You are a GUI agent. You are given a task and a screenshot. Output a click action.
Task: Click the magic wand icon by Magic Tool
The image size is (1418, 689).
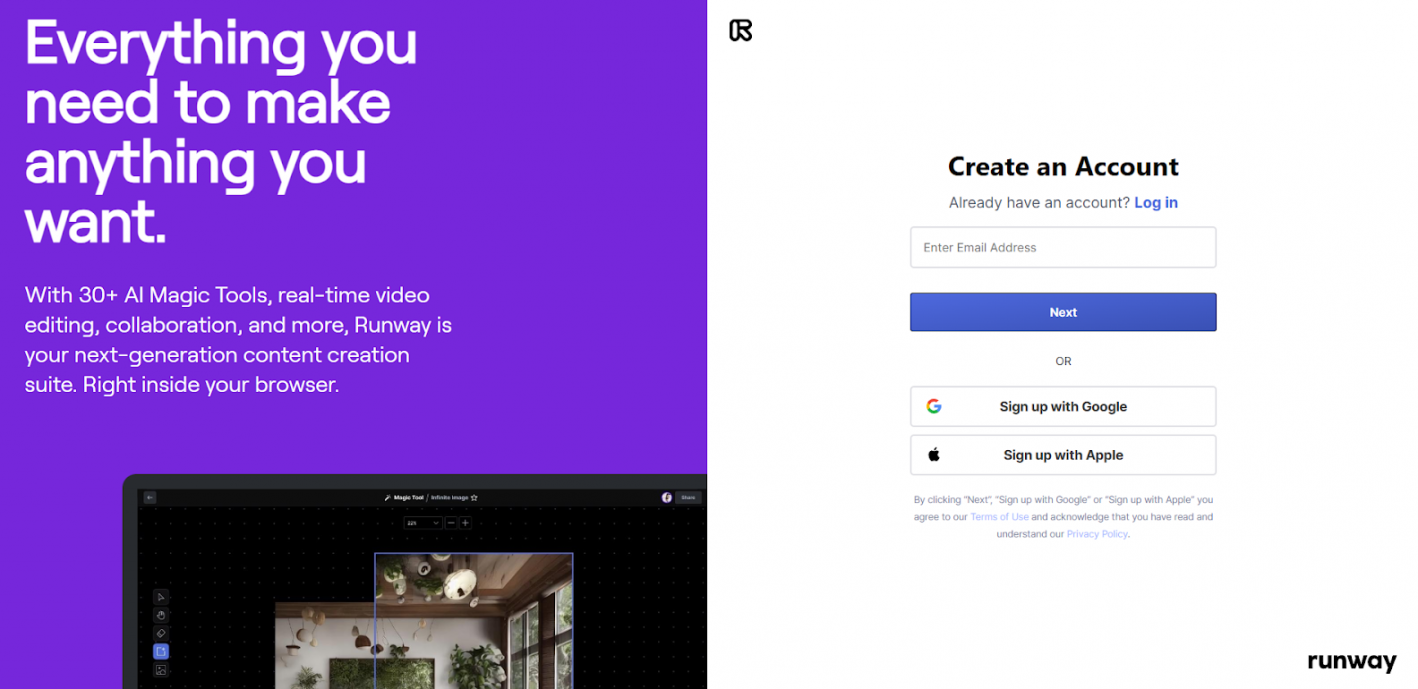pos(387,497)
